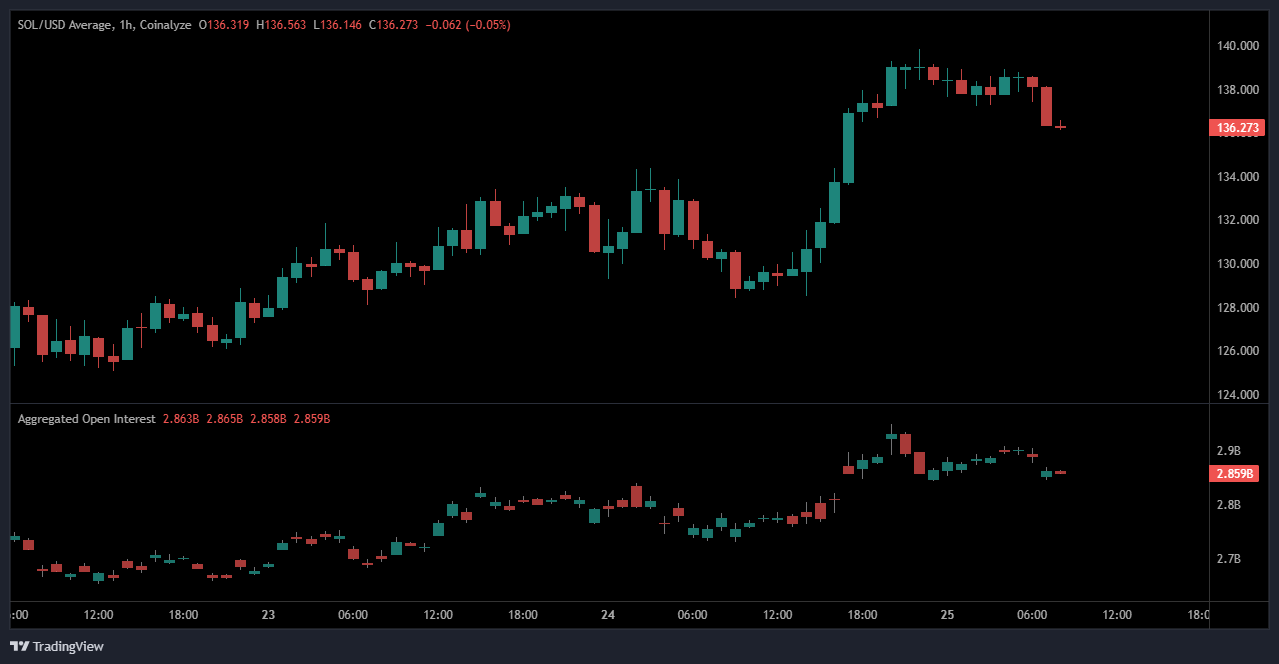Click the TradingView logo
The width and height of the screenshot is (1279, 664).
57,646
